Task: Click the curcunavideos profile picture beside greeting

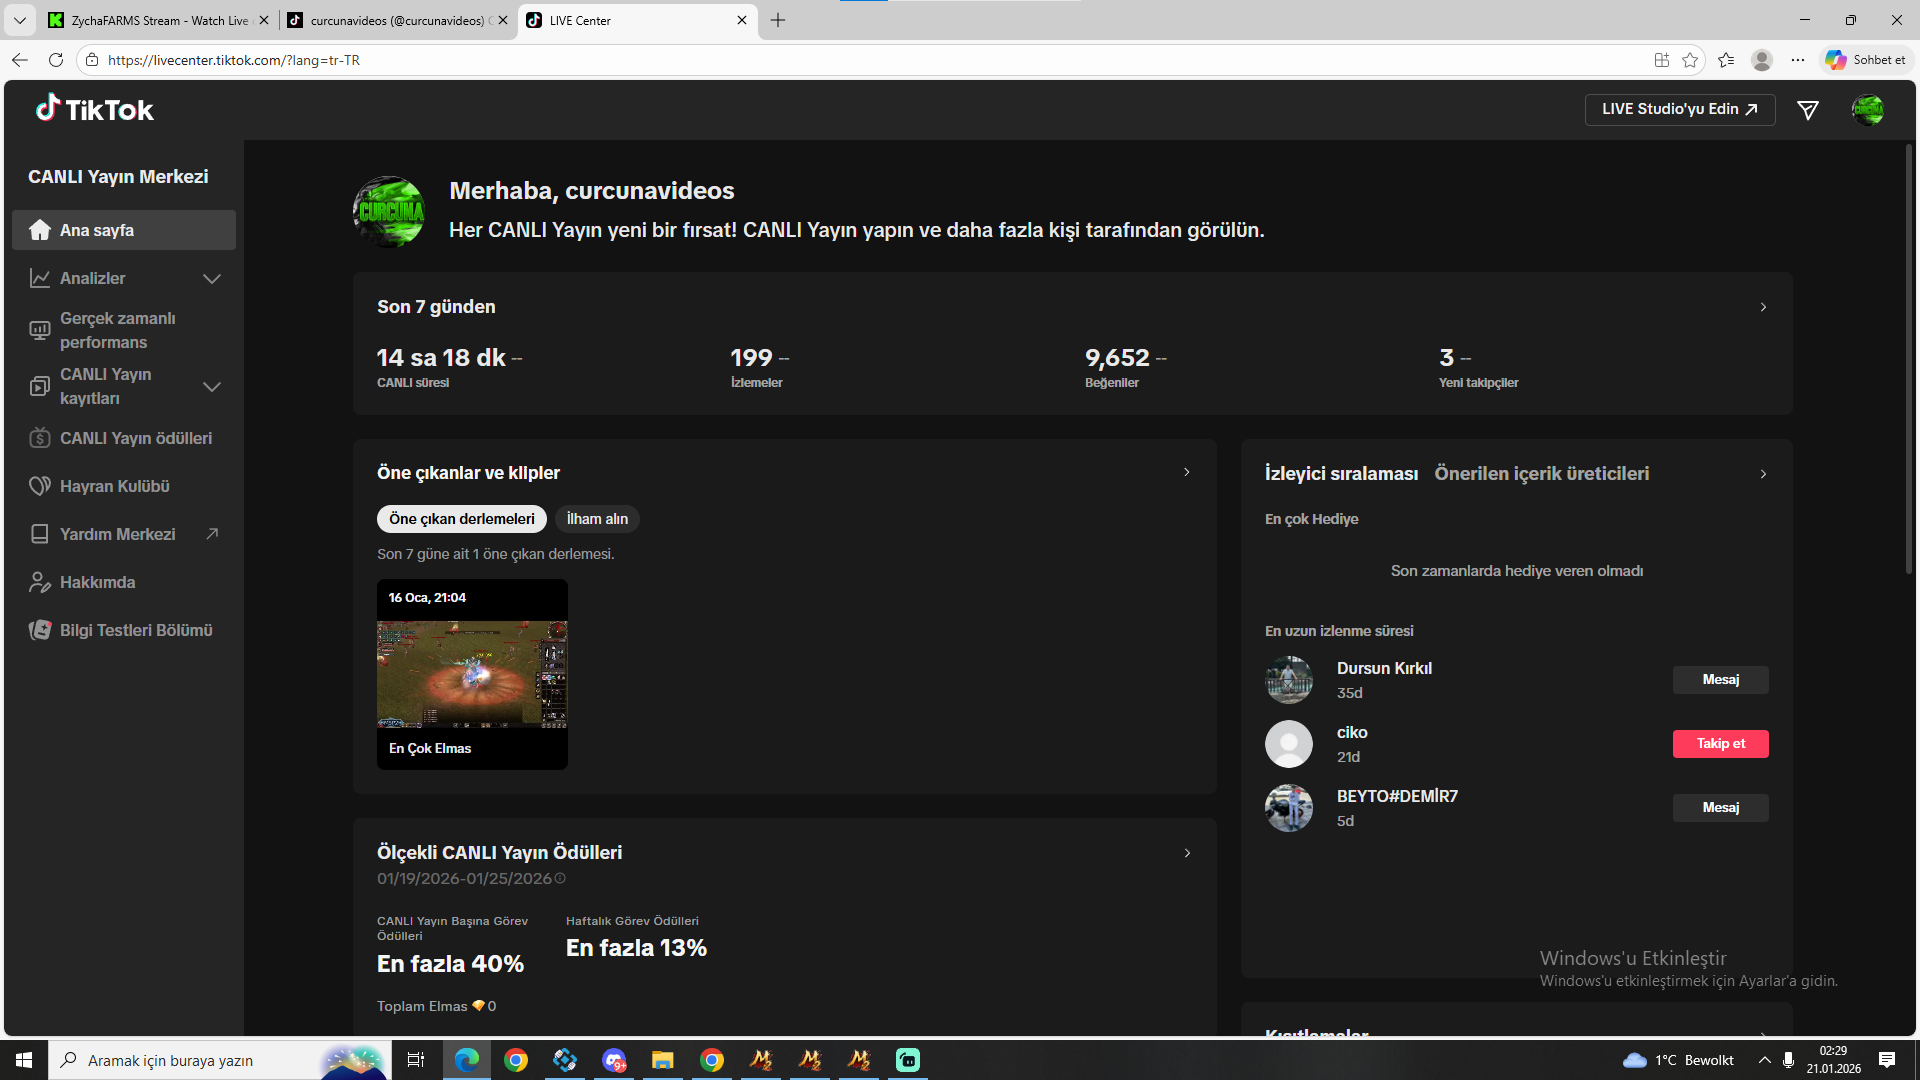Action: coord(389,211)
